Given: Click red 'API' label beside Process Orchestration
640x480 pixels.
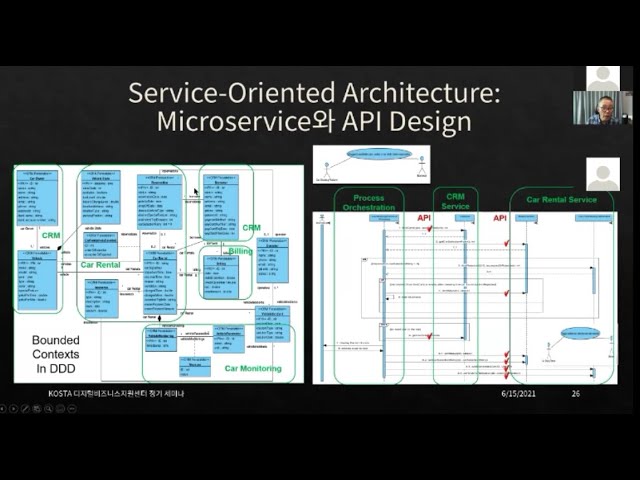Looking at the screenshot, I should (x=424, y=218).
